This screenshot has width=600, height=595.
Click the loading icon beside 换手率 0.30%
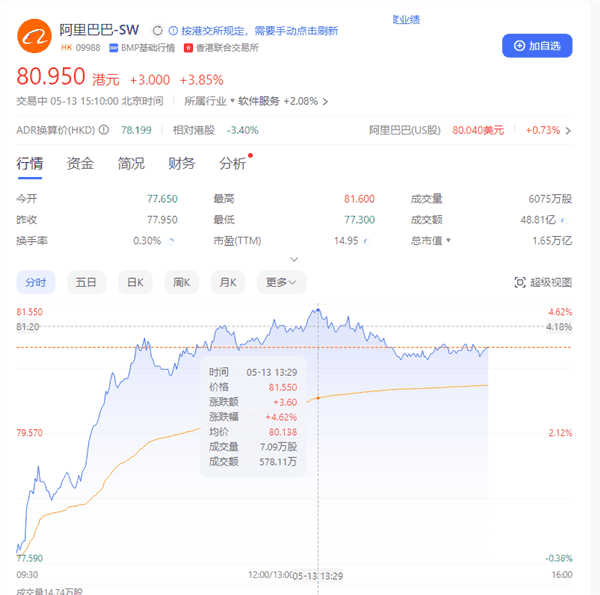click(x=171, y=241)
